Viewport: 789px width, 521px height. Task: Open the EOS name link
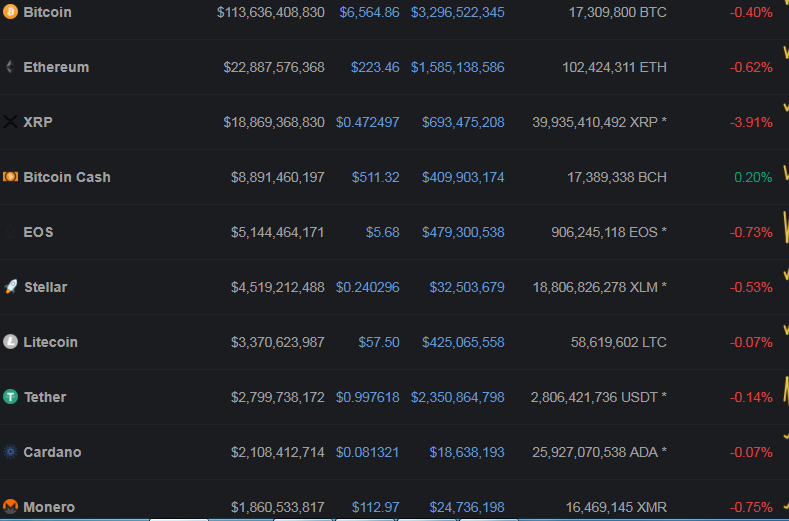click(38, 232)
